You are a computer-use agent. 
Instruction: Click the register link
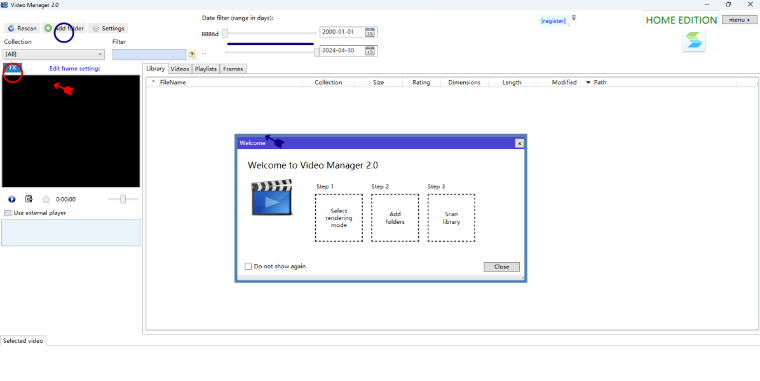(x=553, y=21)
